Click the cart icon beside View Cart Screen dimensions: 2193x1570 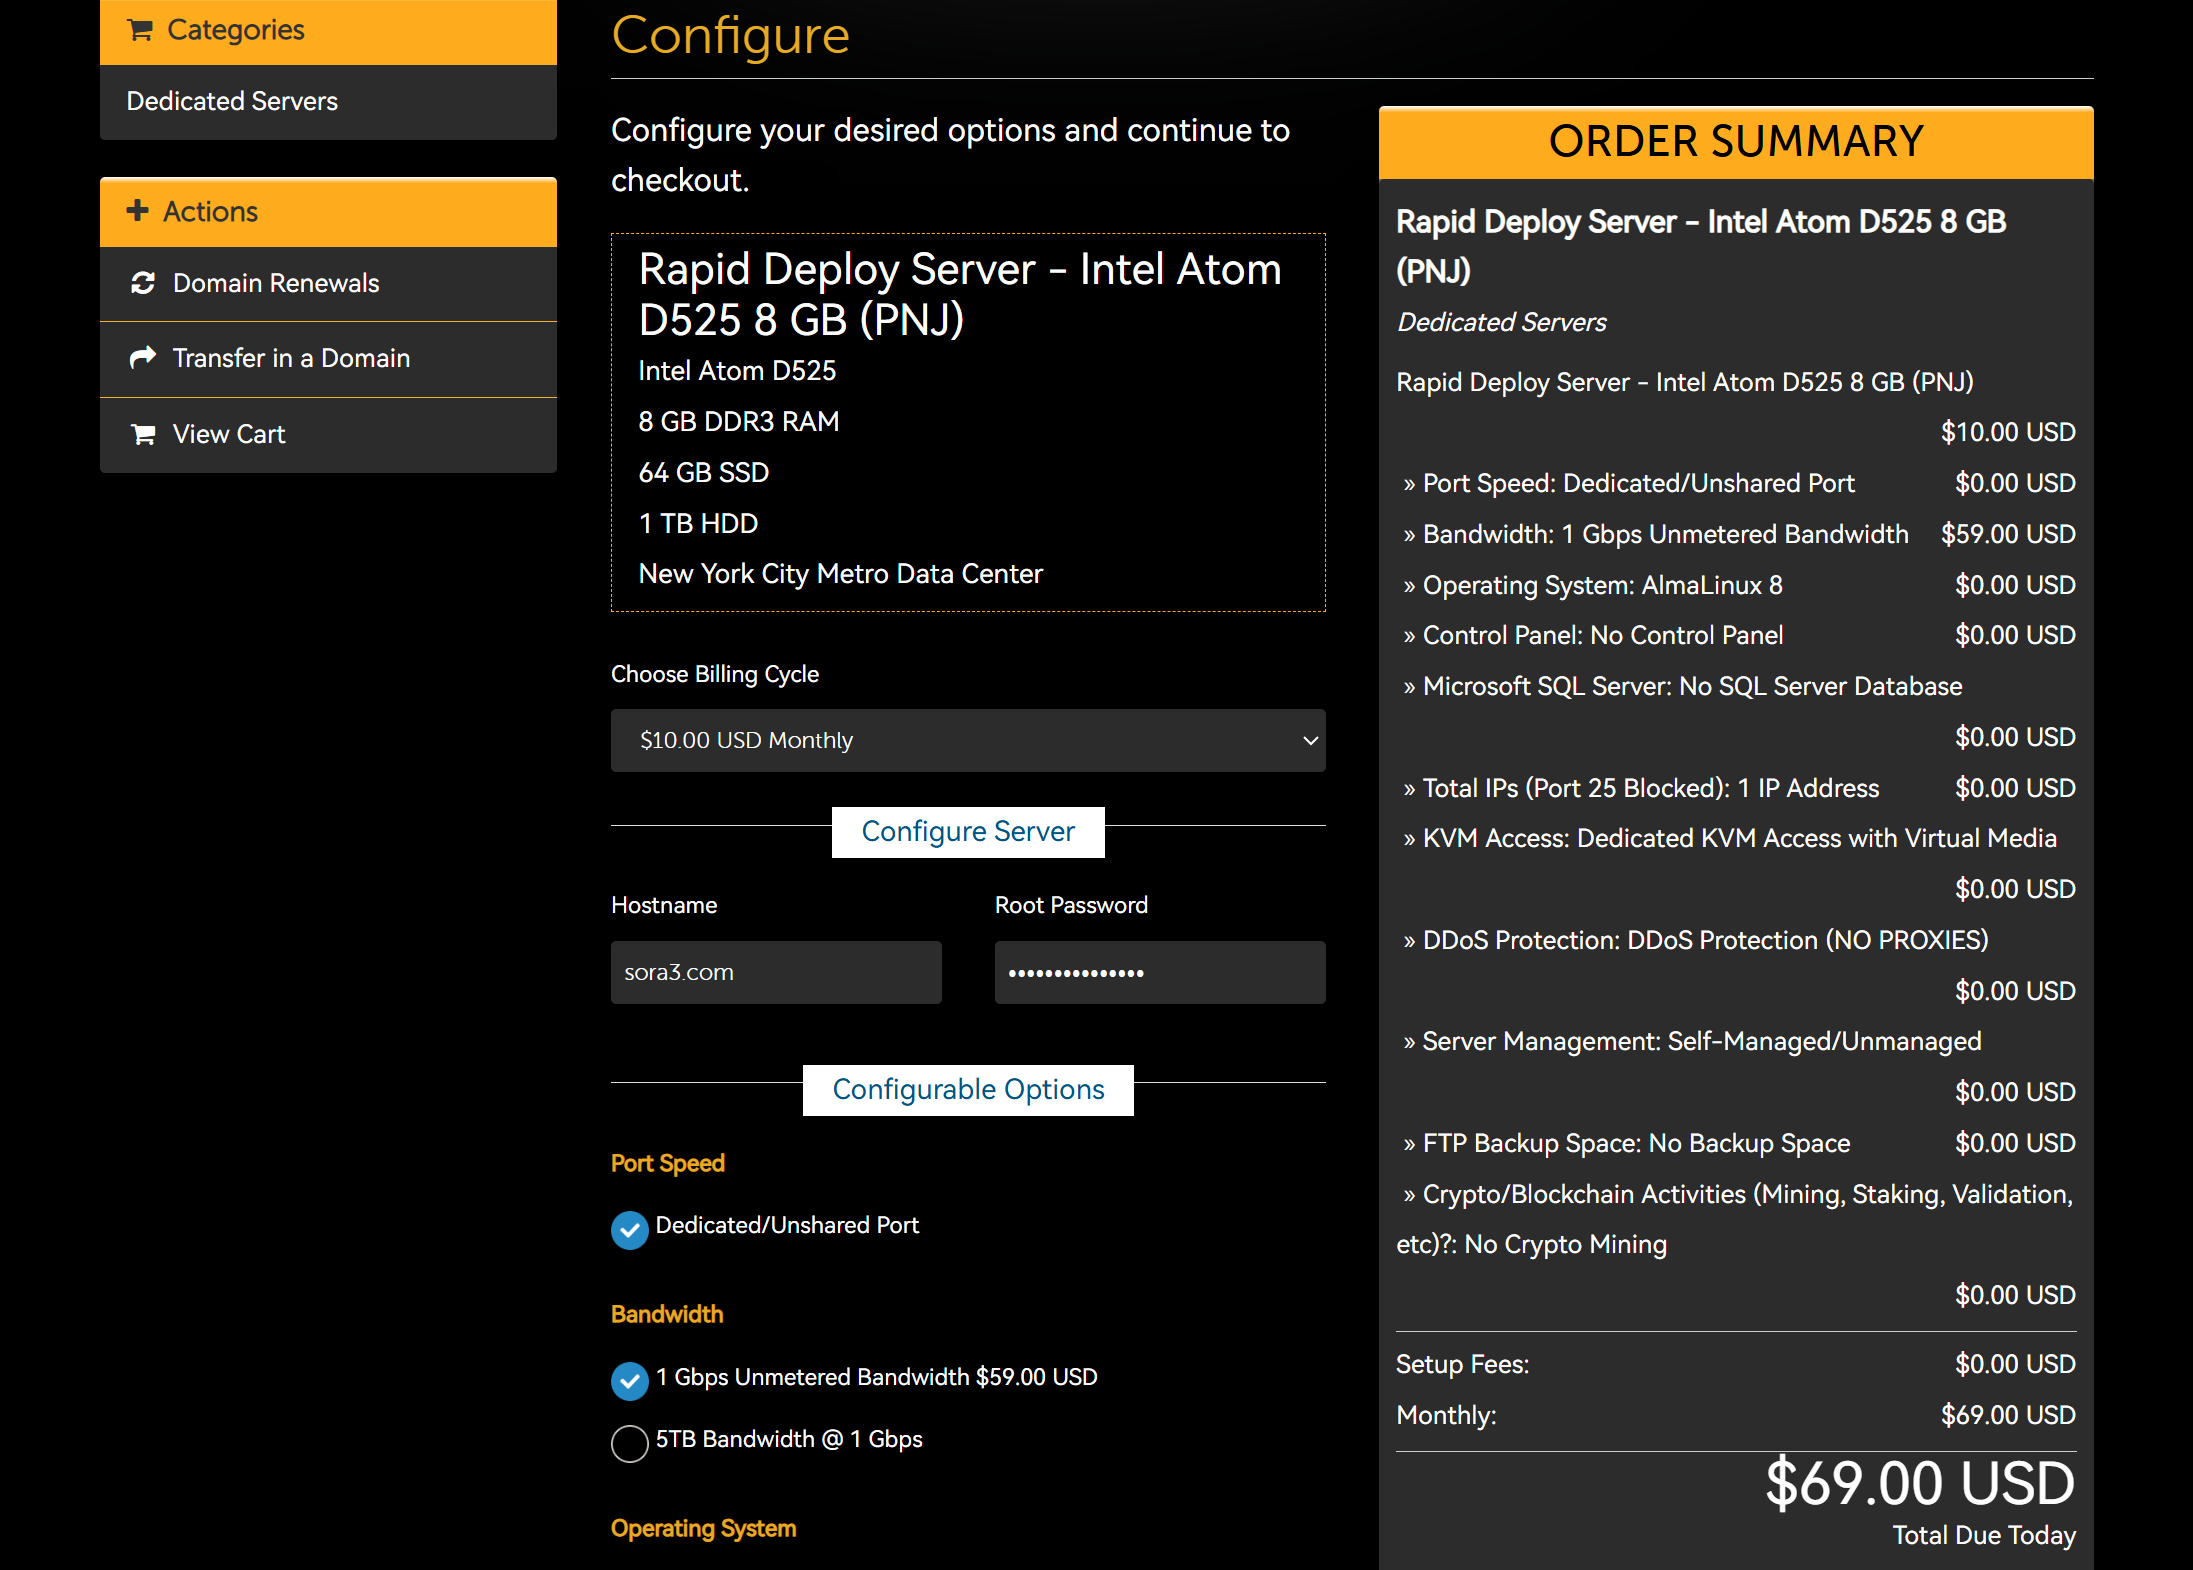point(143,434)
